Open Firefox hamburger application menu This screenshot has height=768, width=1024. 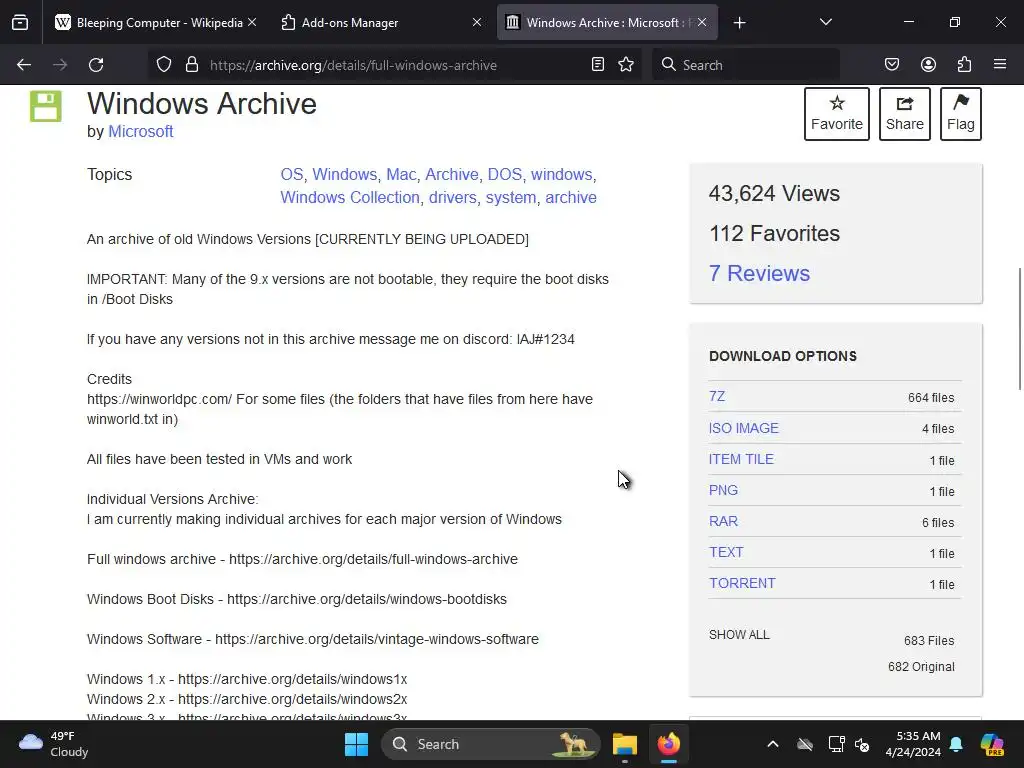point(1000,64)
